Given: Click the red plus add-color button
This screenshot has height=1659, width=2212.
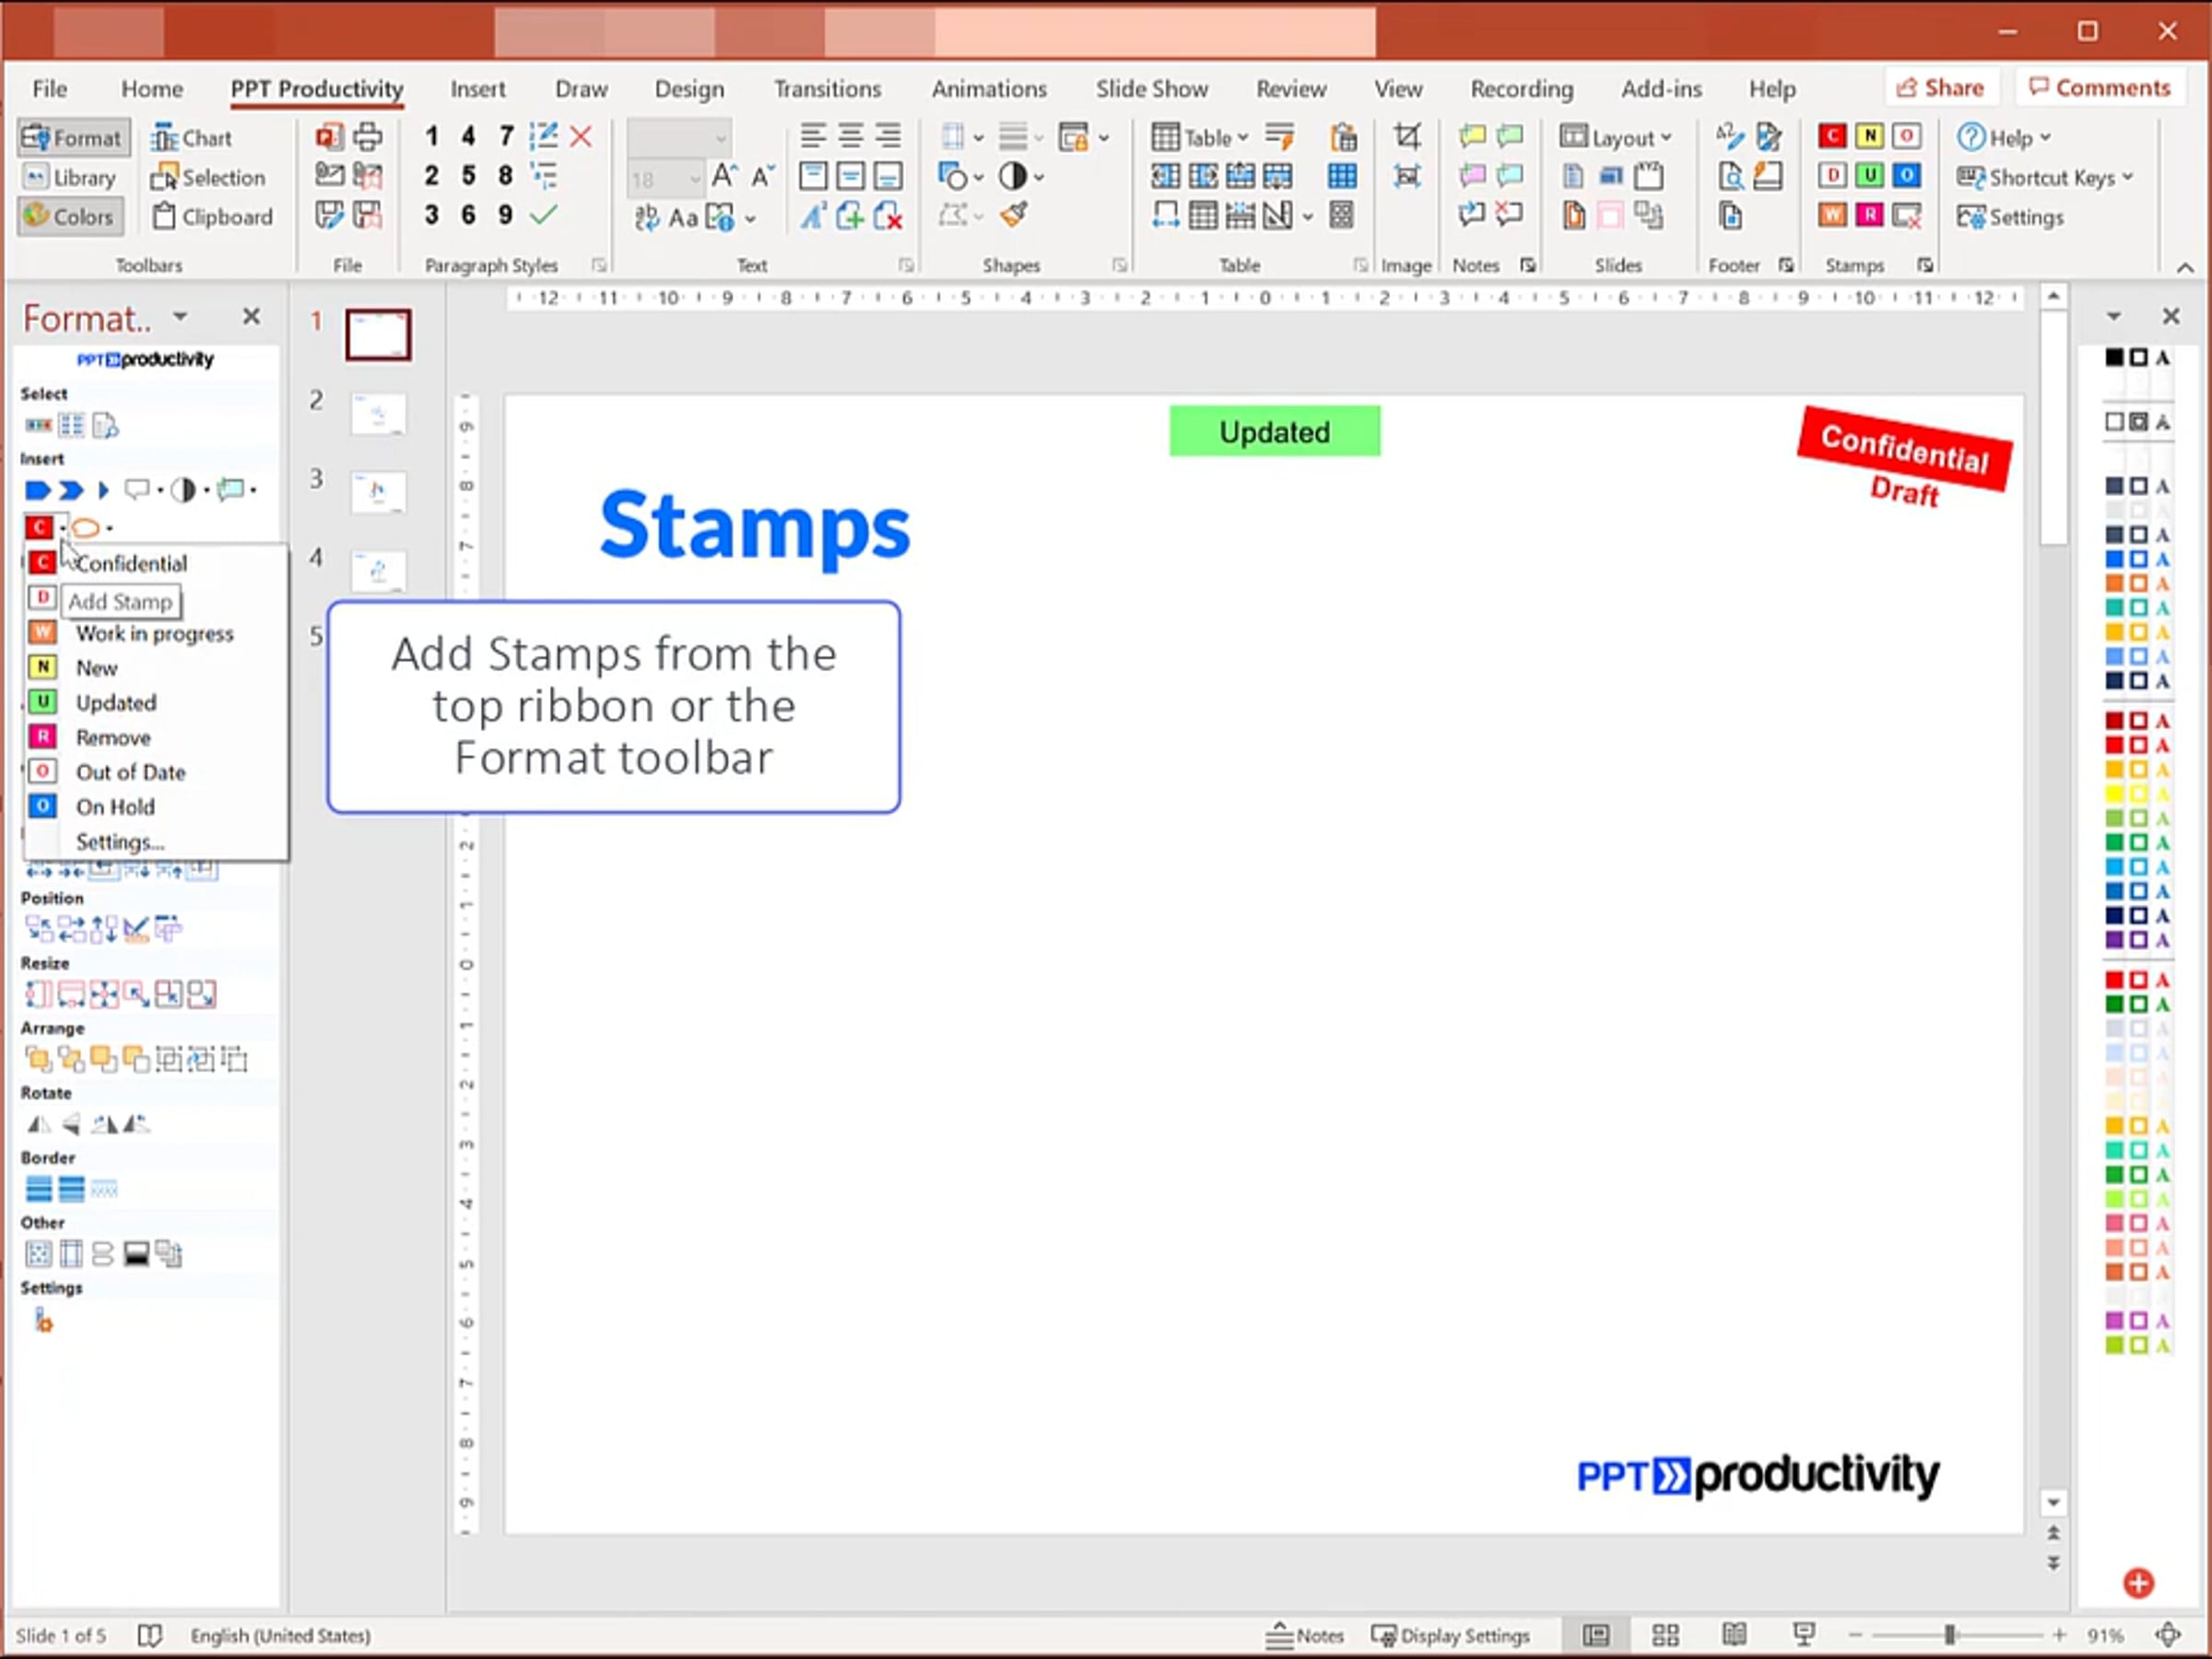Looking at the screenshot, I should (x=2138, y=1582).
